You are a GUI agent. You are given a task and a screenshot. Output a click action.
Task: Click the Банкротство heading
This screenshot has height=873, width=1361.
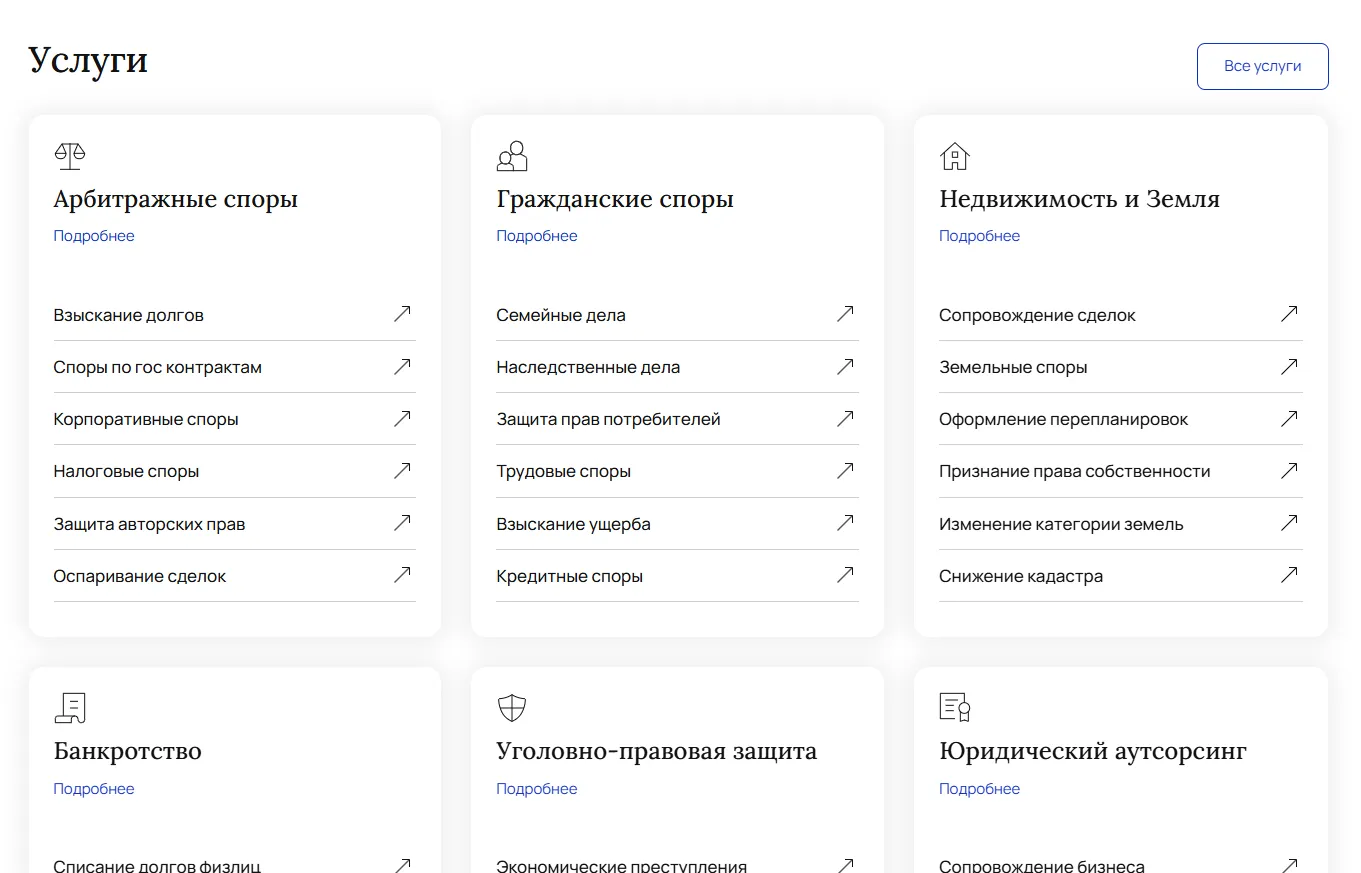tap(128, 751)
